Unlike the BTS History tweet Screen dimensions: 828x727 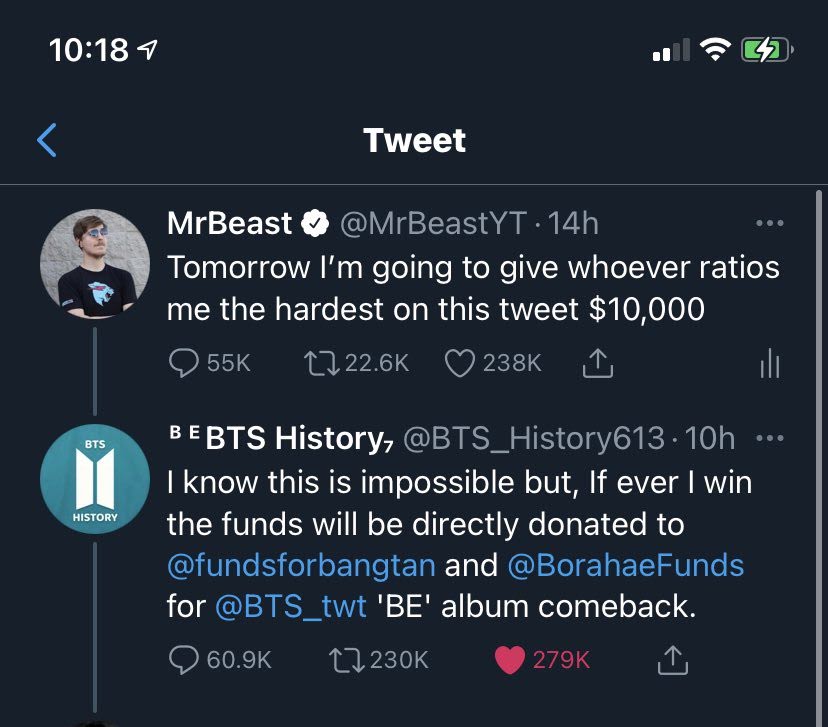pos(512,659)
